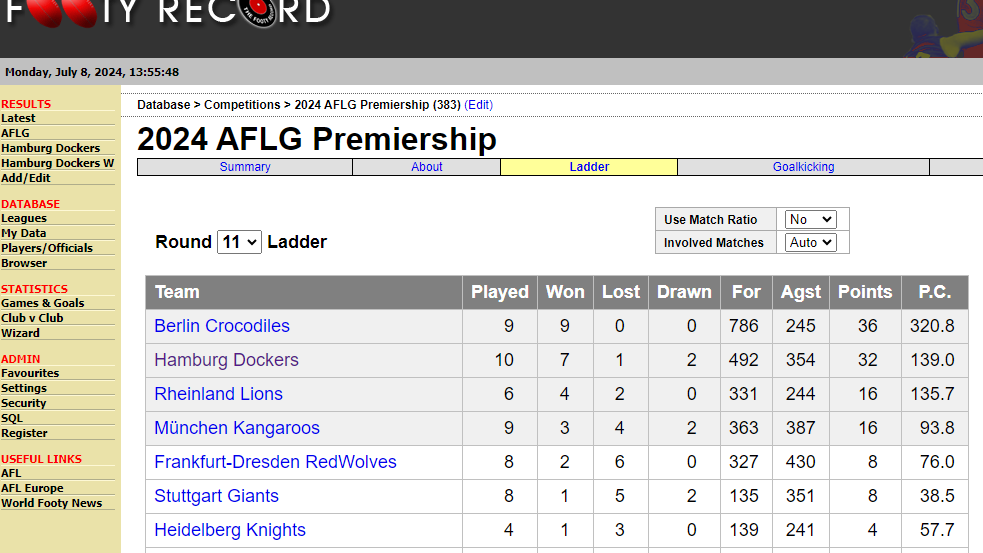Select the highlighted Ladder tab
983x553 pixels.
[x=589, y=167]
